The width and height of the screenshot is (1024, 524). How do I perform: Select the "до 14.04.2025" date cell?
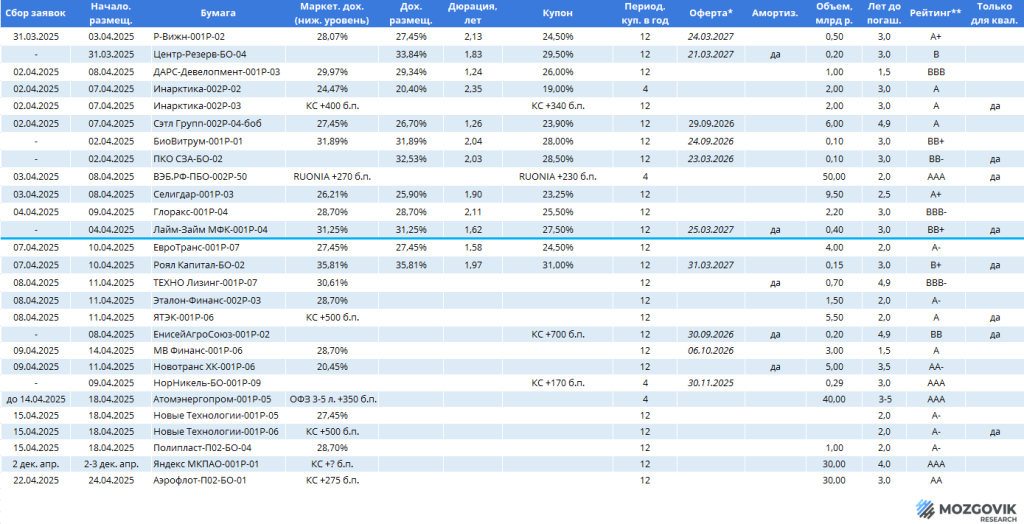(x=36, y=399)
